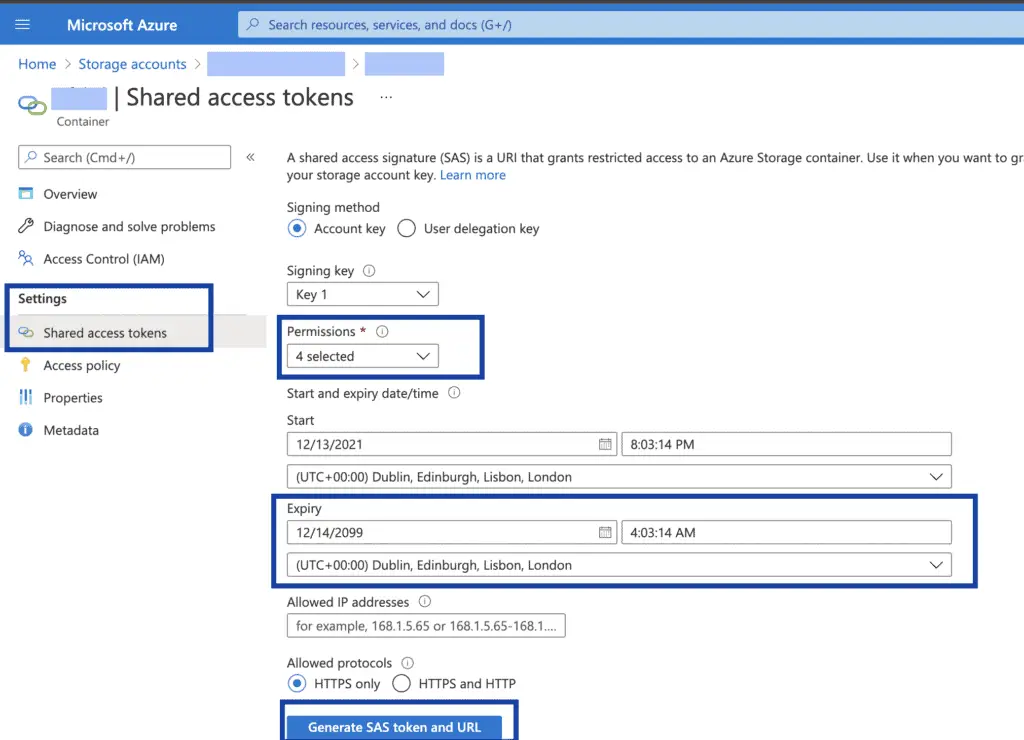Go to Home breadcrumb
The height and width of the screenshot is (740, 1024).
pyautogui.click(x=37, y=64)
